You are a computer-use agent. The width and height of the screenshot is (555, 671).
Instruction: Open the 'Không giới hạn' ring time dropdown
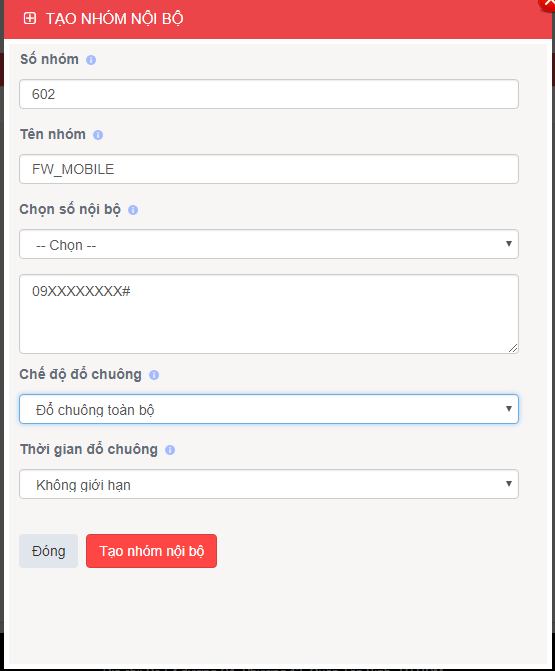pyautogui.click(x=269, y=484)
